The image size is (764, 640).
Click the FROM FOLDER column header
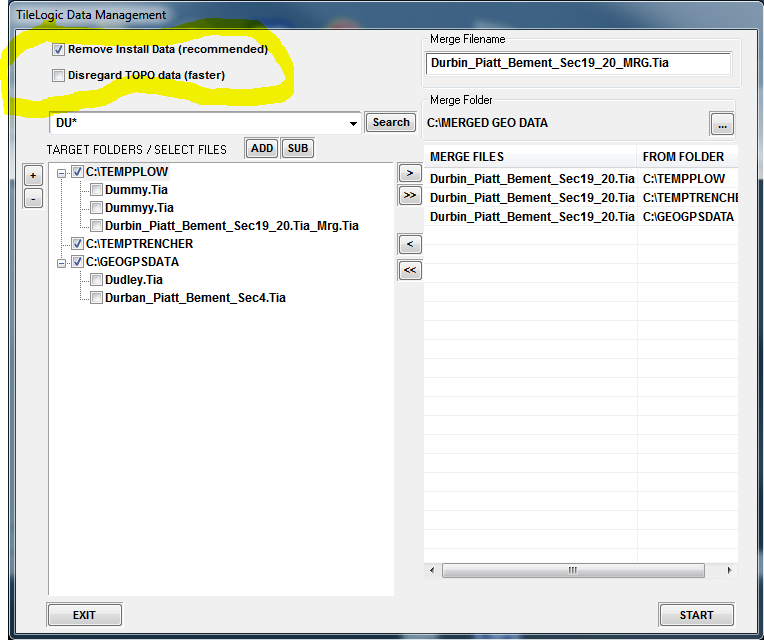coord(686,157)
